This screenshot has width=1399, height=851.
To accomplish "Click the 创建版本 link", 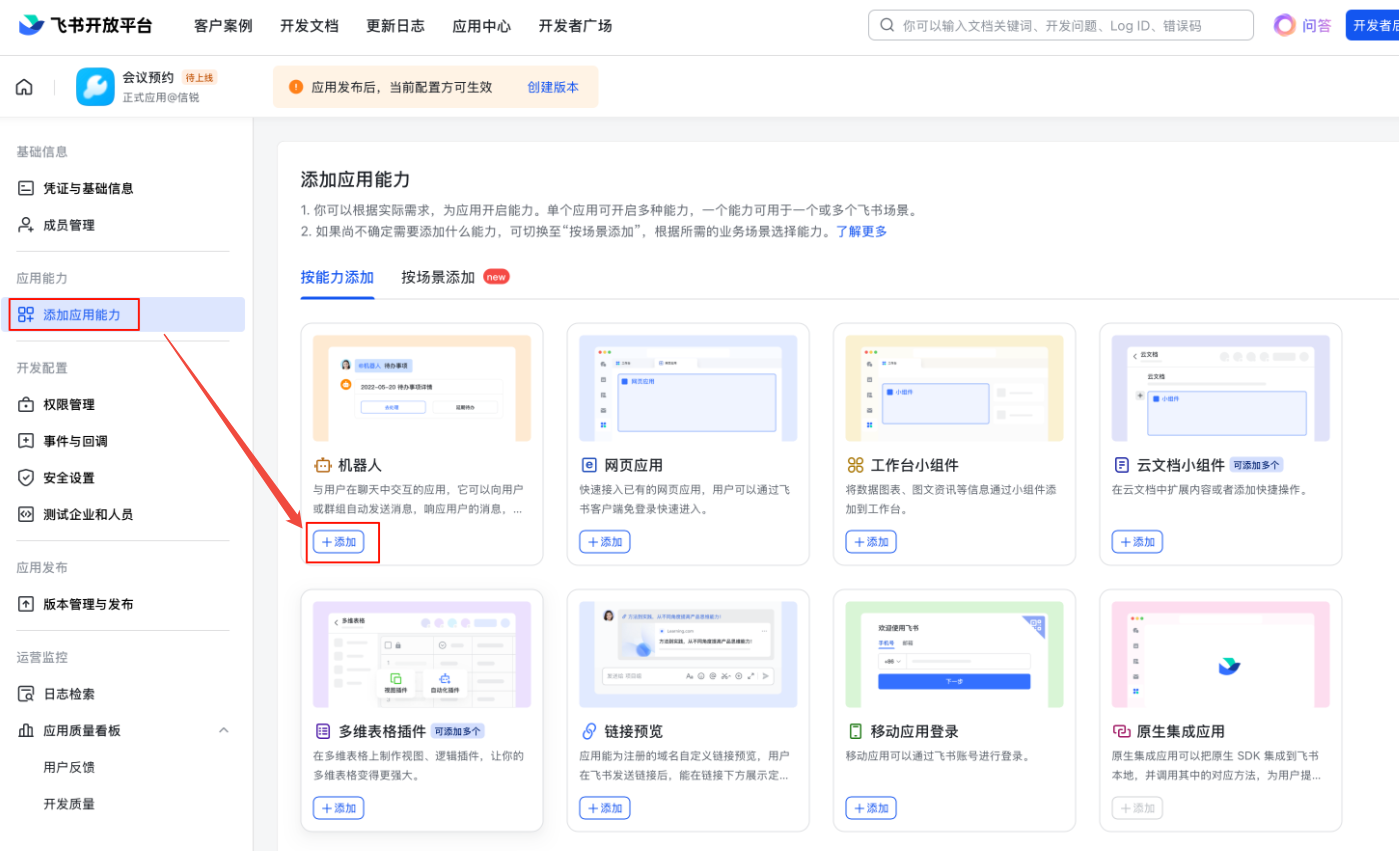I will [x=553, y=87].
